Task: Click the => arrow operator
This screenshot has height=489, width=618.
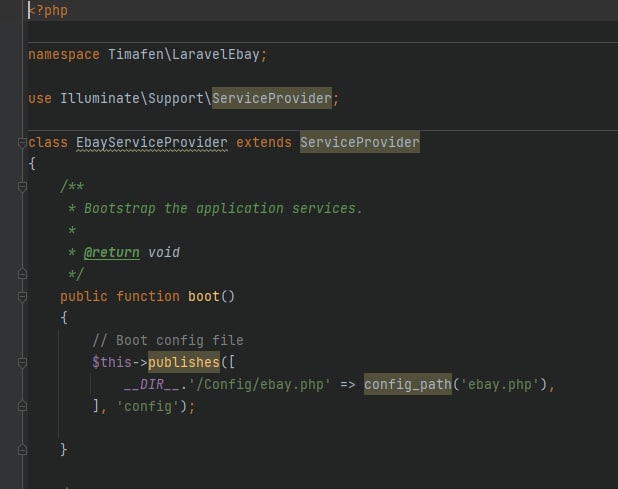Action: point(347,384)
